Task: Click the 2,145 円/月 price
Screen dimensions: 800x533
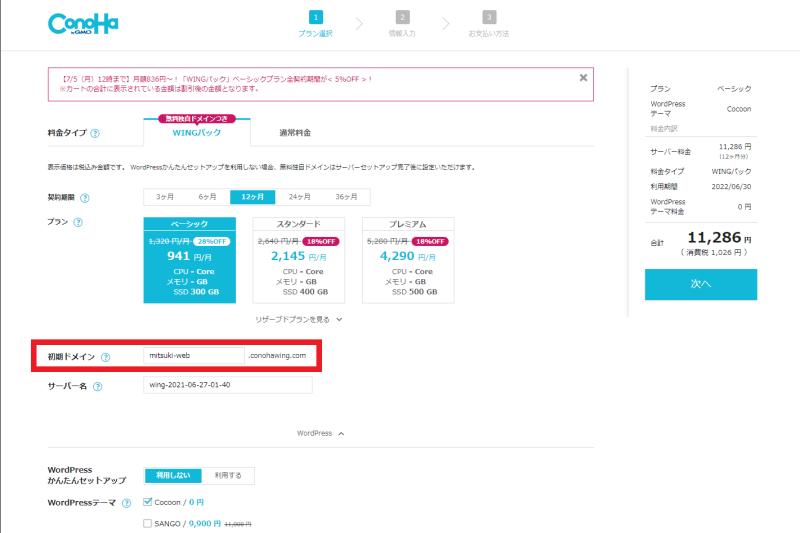Action: (298, 256)
